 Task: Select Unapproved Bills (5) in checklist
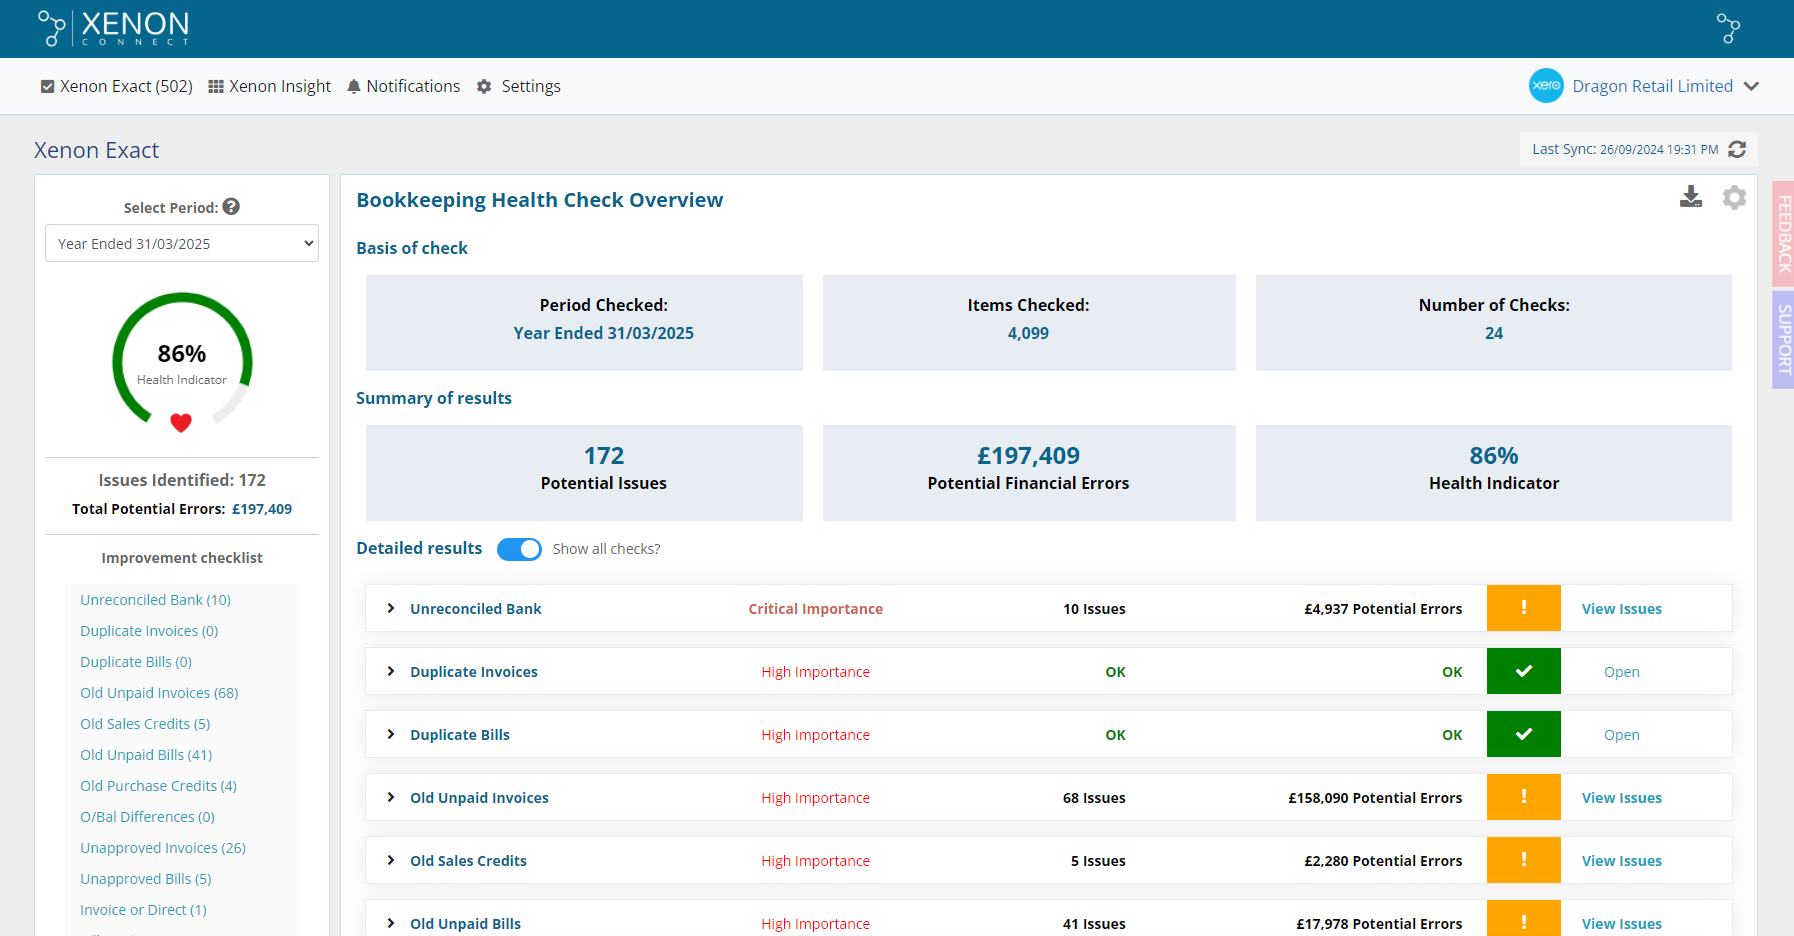coord(146,879)
